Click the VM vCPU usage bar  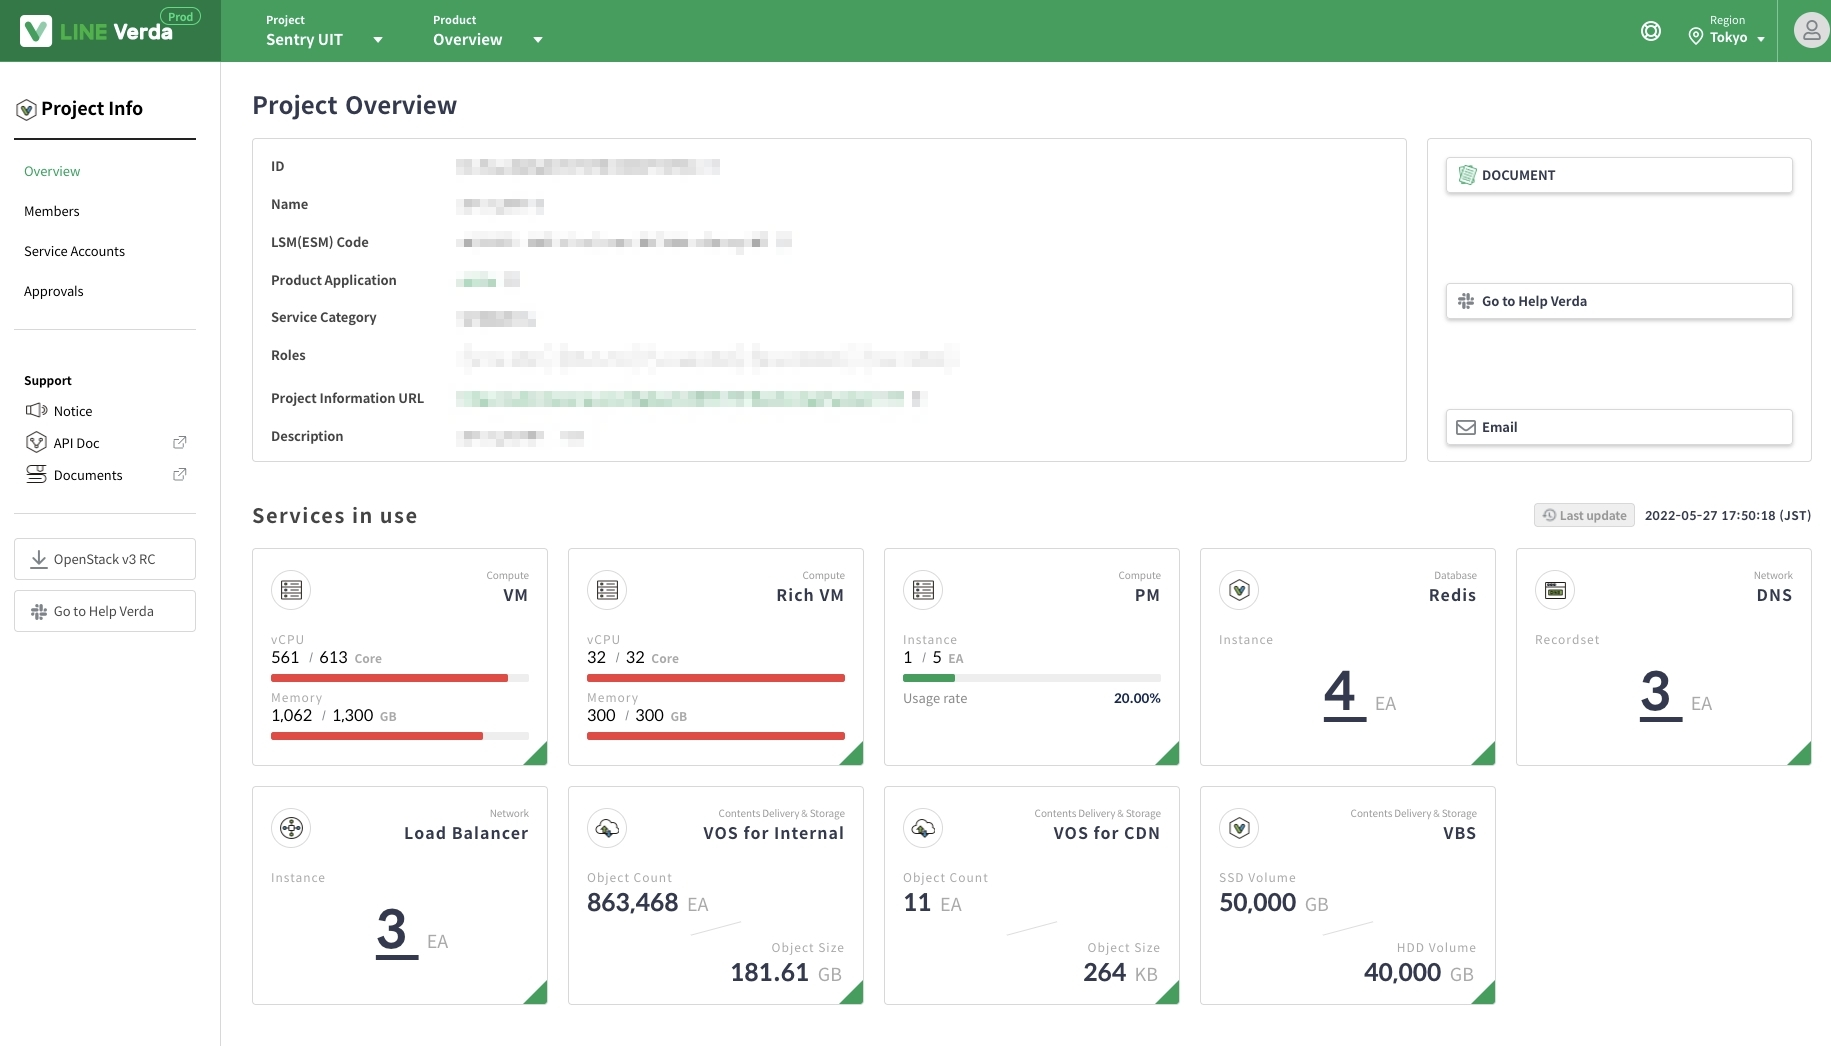tap(400, 678)
